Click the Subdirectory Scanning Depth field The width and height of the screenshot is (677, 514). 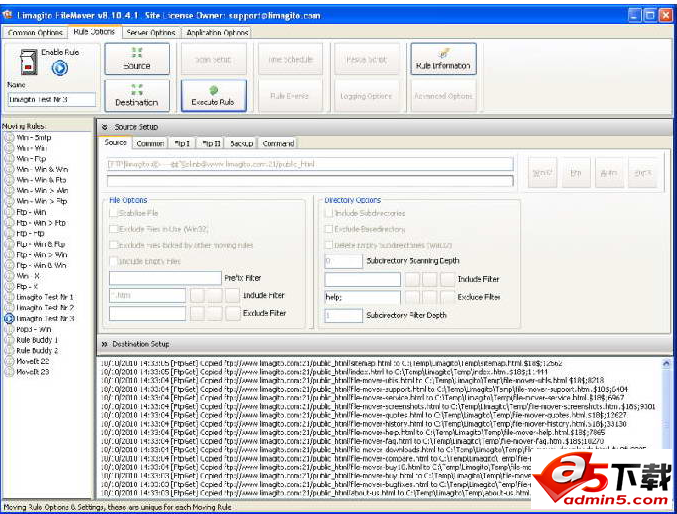tap(343, 261)
